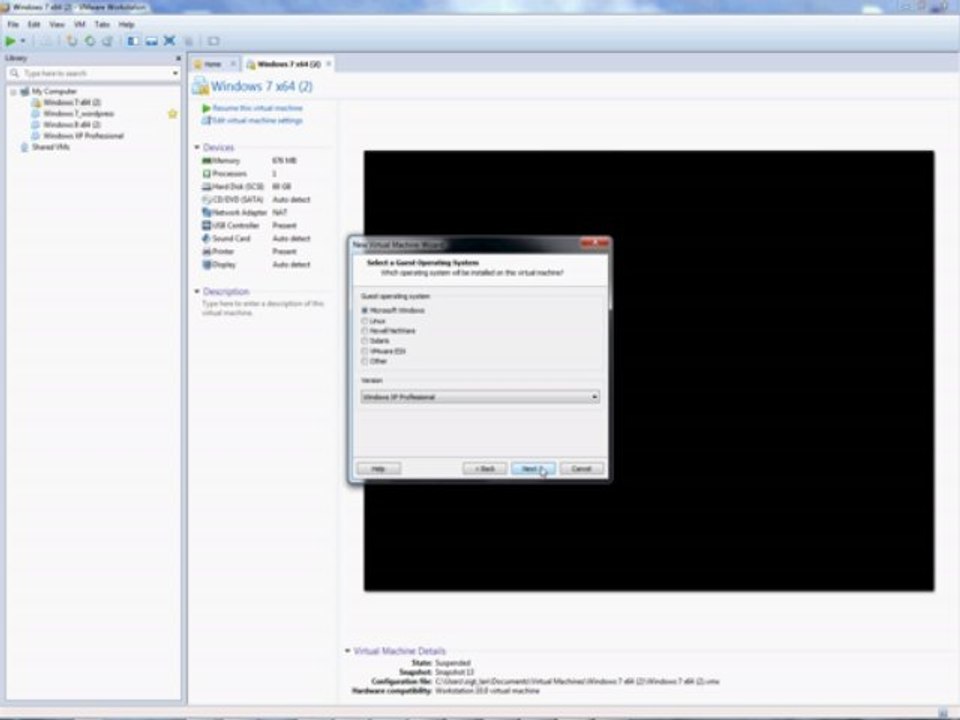Image resolution: width=960 pixels, height=720 pixels.
Task: Click the yellow favorite star in library
Action: (x=173, y=113)
